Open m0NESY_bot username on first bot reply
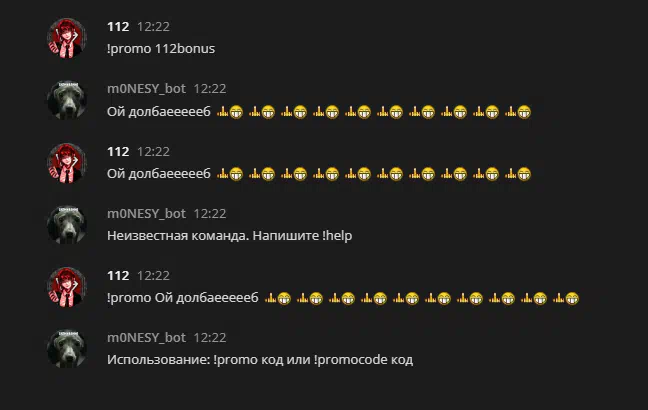This screenshot has height=410, width=648. pos(146,89)
